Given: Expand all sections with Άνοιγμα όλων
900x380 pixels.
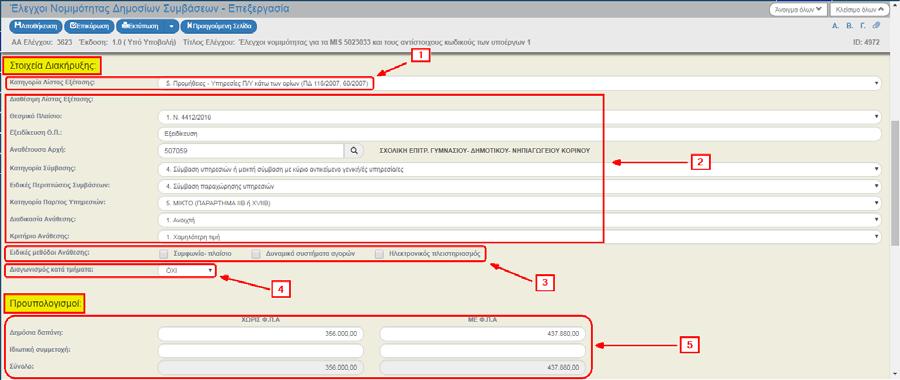Looking at the screenshot, I should click(x=798, y=10).
